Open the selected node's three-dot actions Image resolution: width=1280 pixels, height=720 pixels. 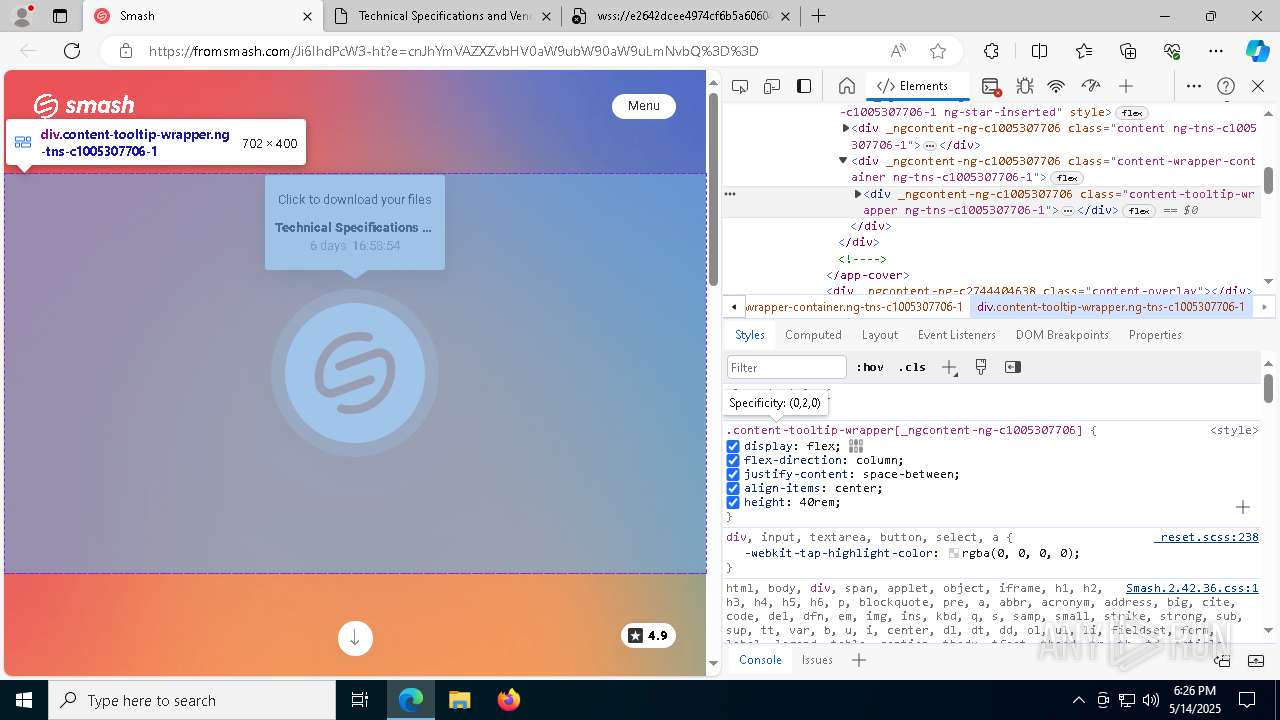pos(730,194)
